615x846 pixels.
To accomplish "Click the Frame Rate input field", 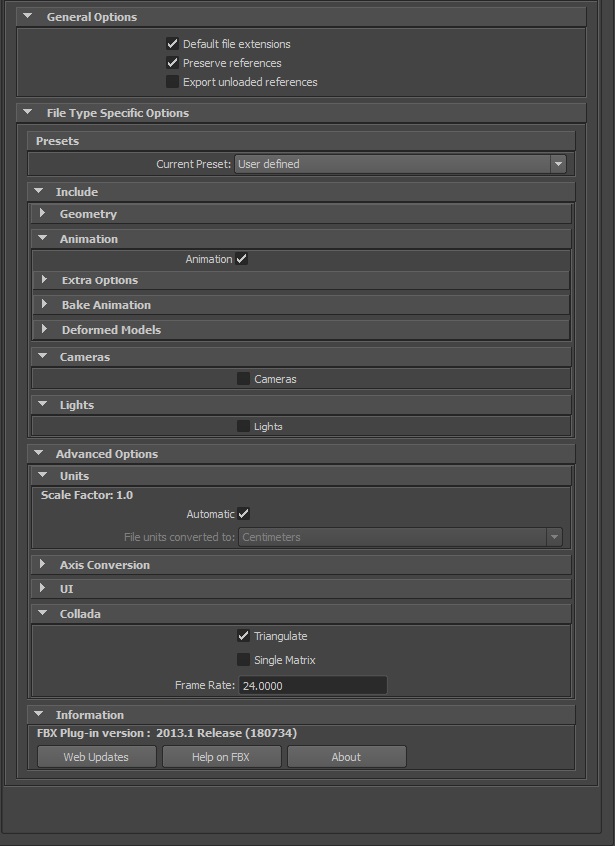I will [311, 686].
